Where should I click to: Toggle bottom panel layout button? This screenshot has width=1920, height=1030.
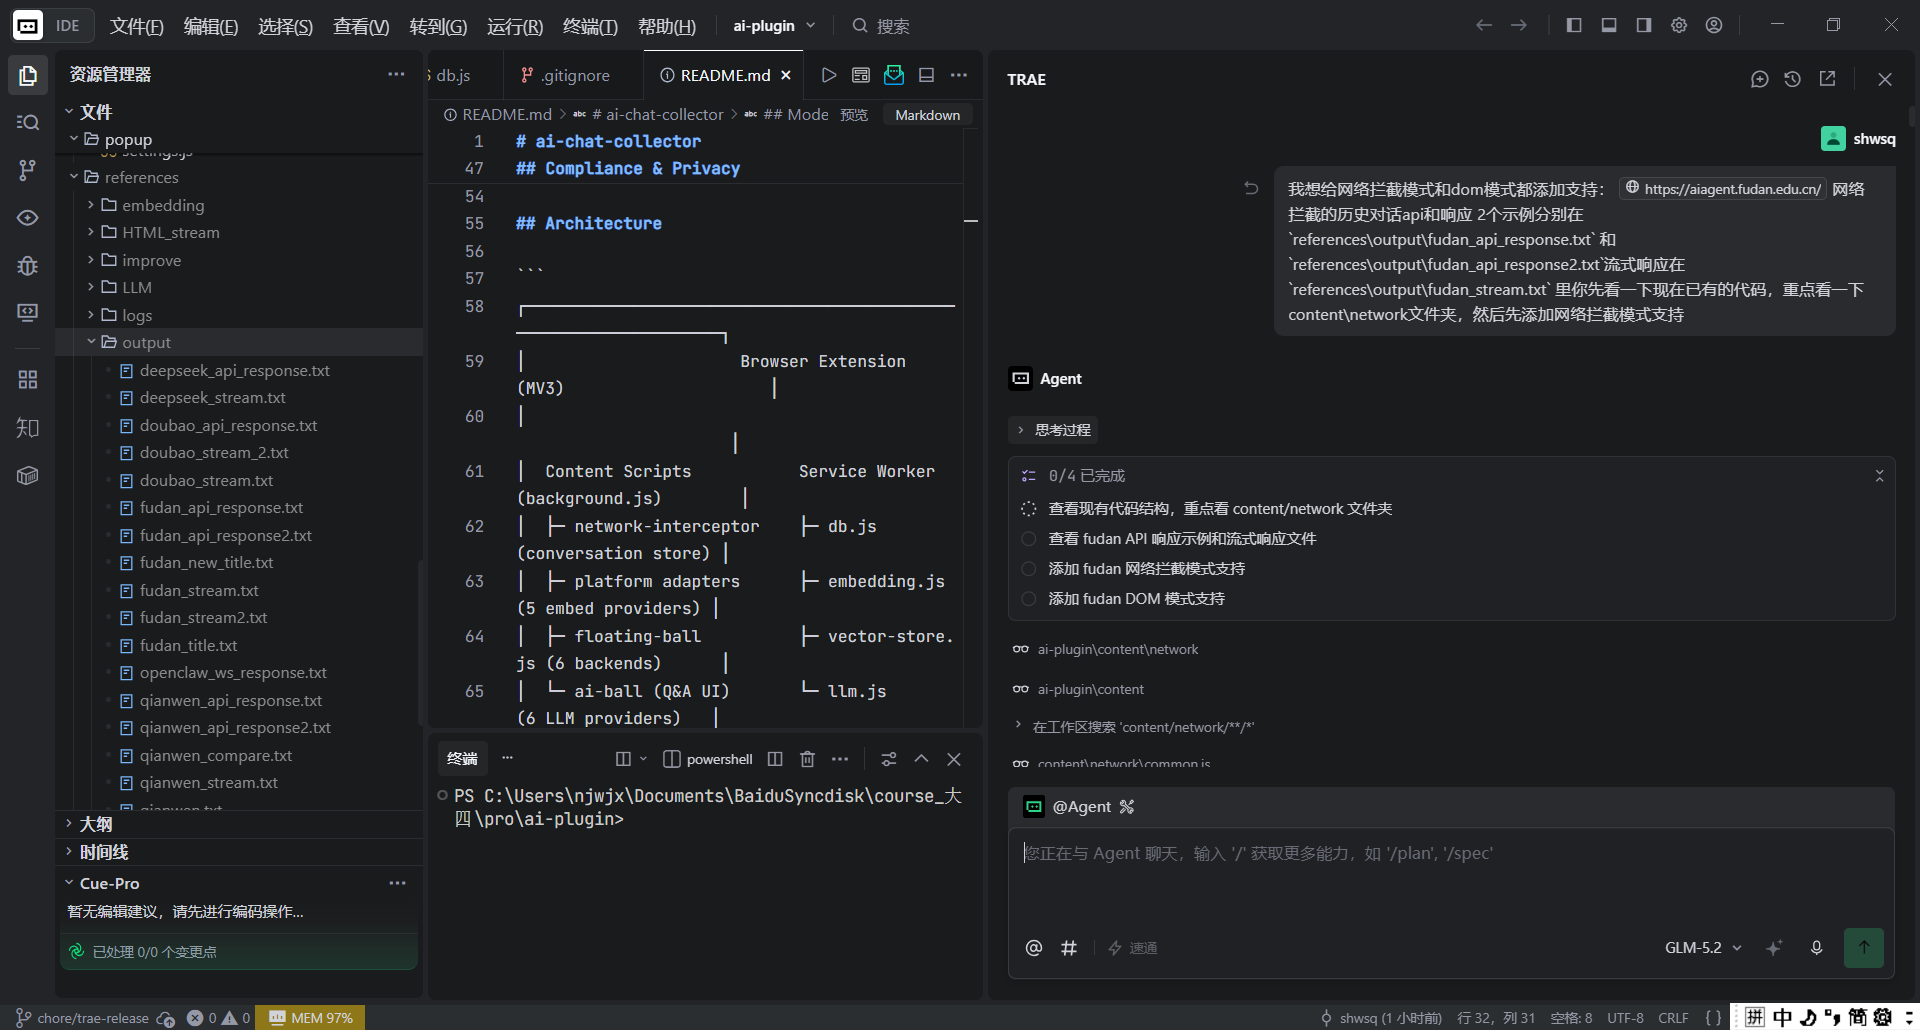[1609, 26]
